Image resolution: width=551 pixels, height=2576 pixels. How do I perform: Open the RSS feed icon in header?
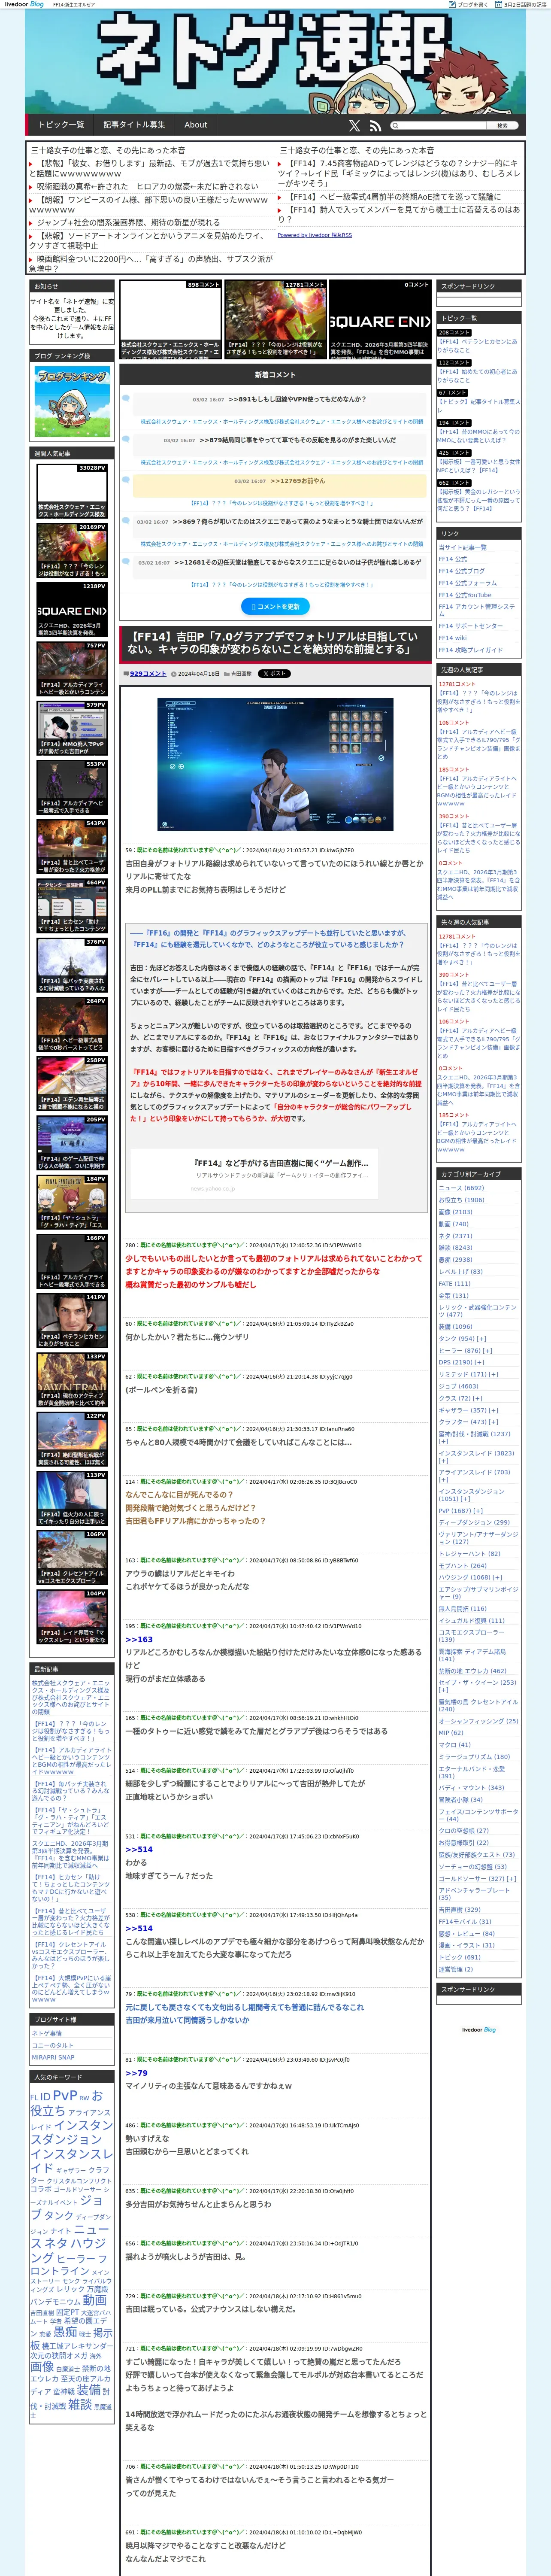coord(375,125)
